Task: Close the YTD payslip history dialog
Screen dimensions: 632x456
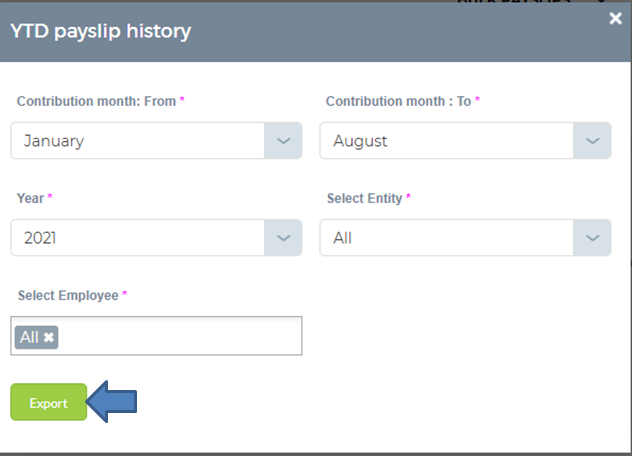Action: coord(615,18)
